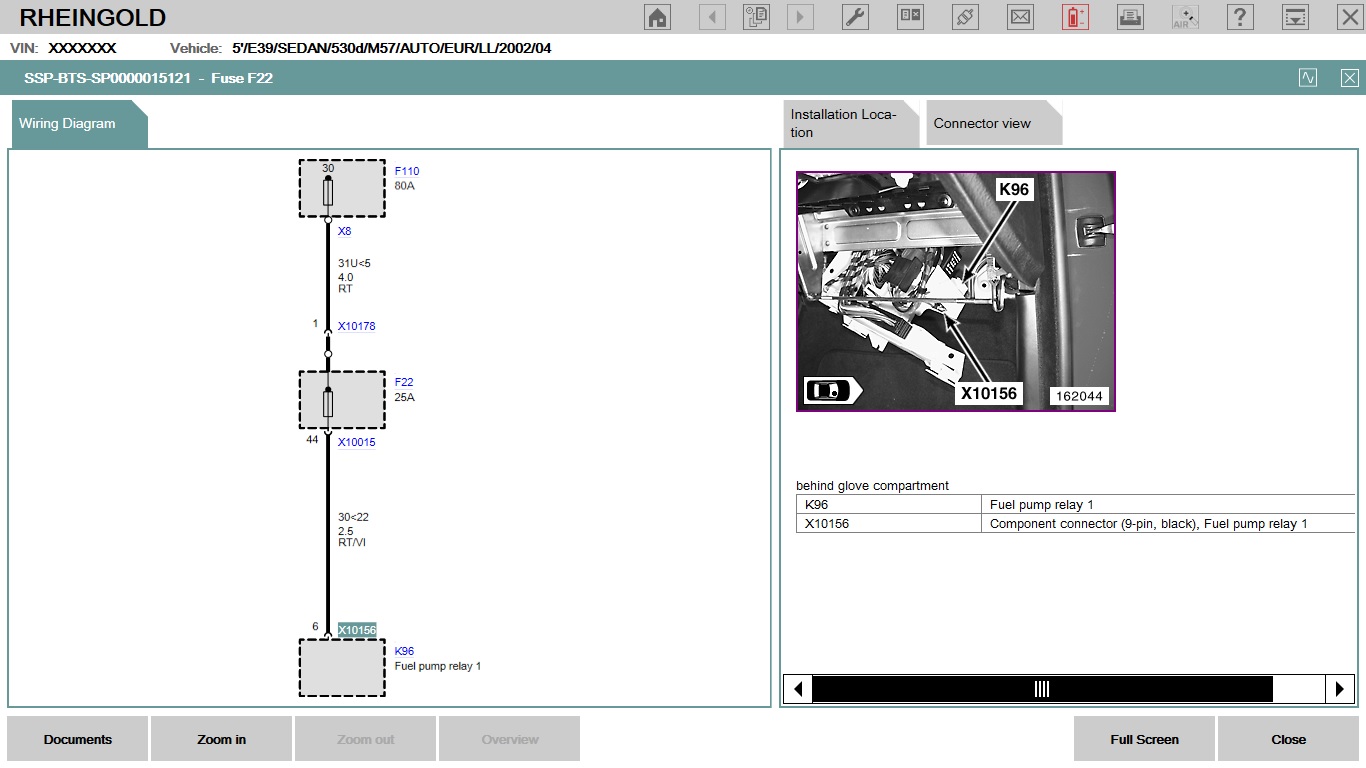Open the AIR search icon
The height and width of the screenshot is (768, 1366).
coord(1185,17)
